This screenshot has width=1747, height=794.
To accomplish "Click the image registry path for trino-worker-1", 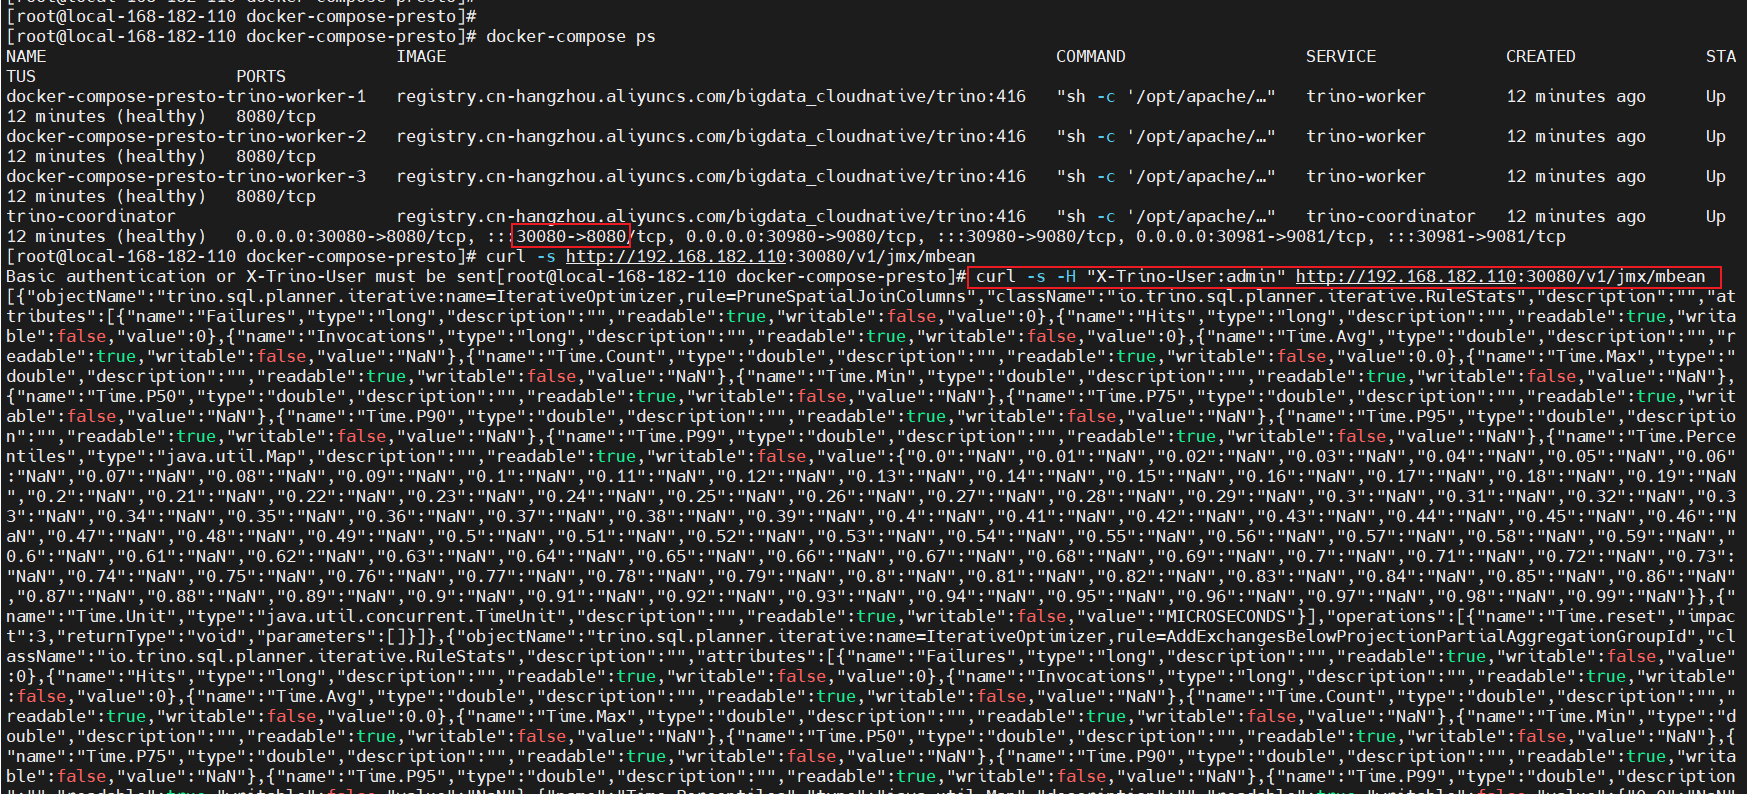I will click(x=711, y=97).
